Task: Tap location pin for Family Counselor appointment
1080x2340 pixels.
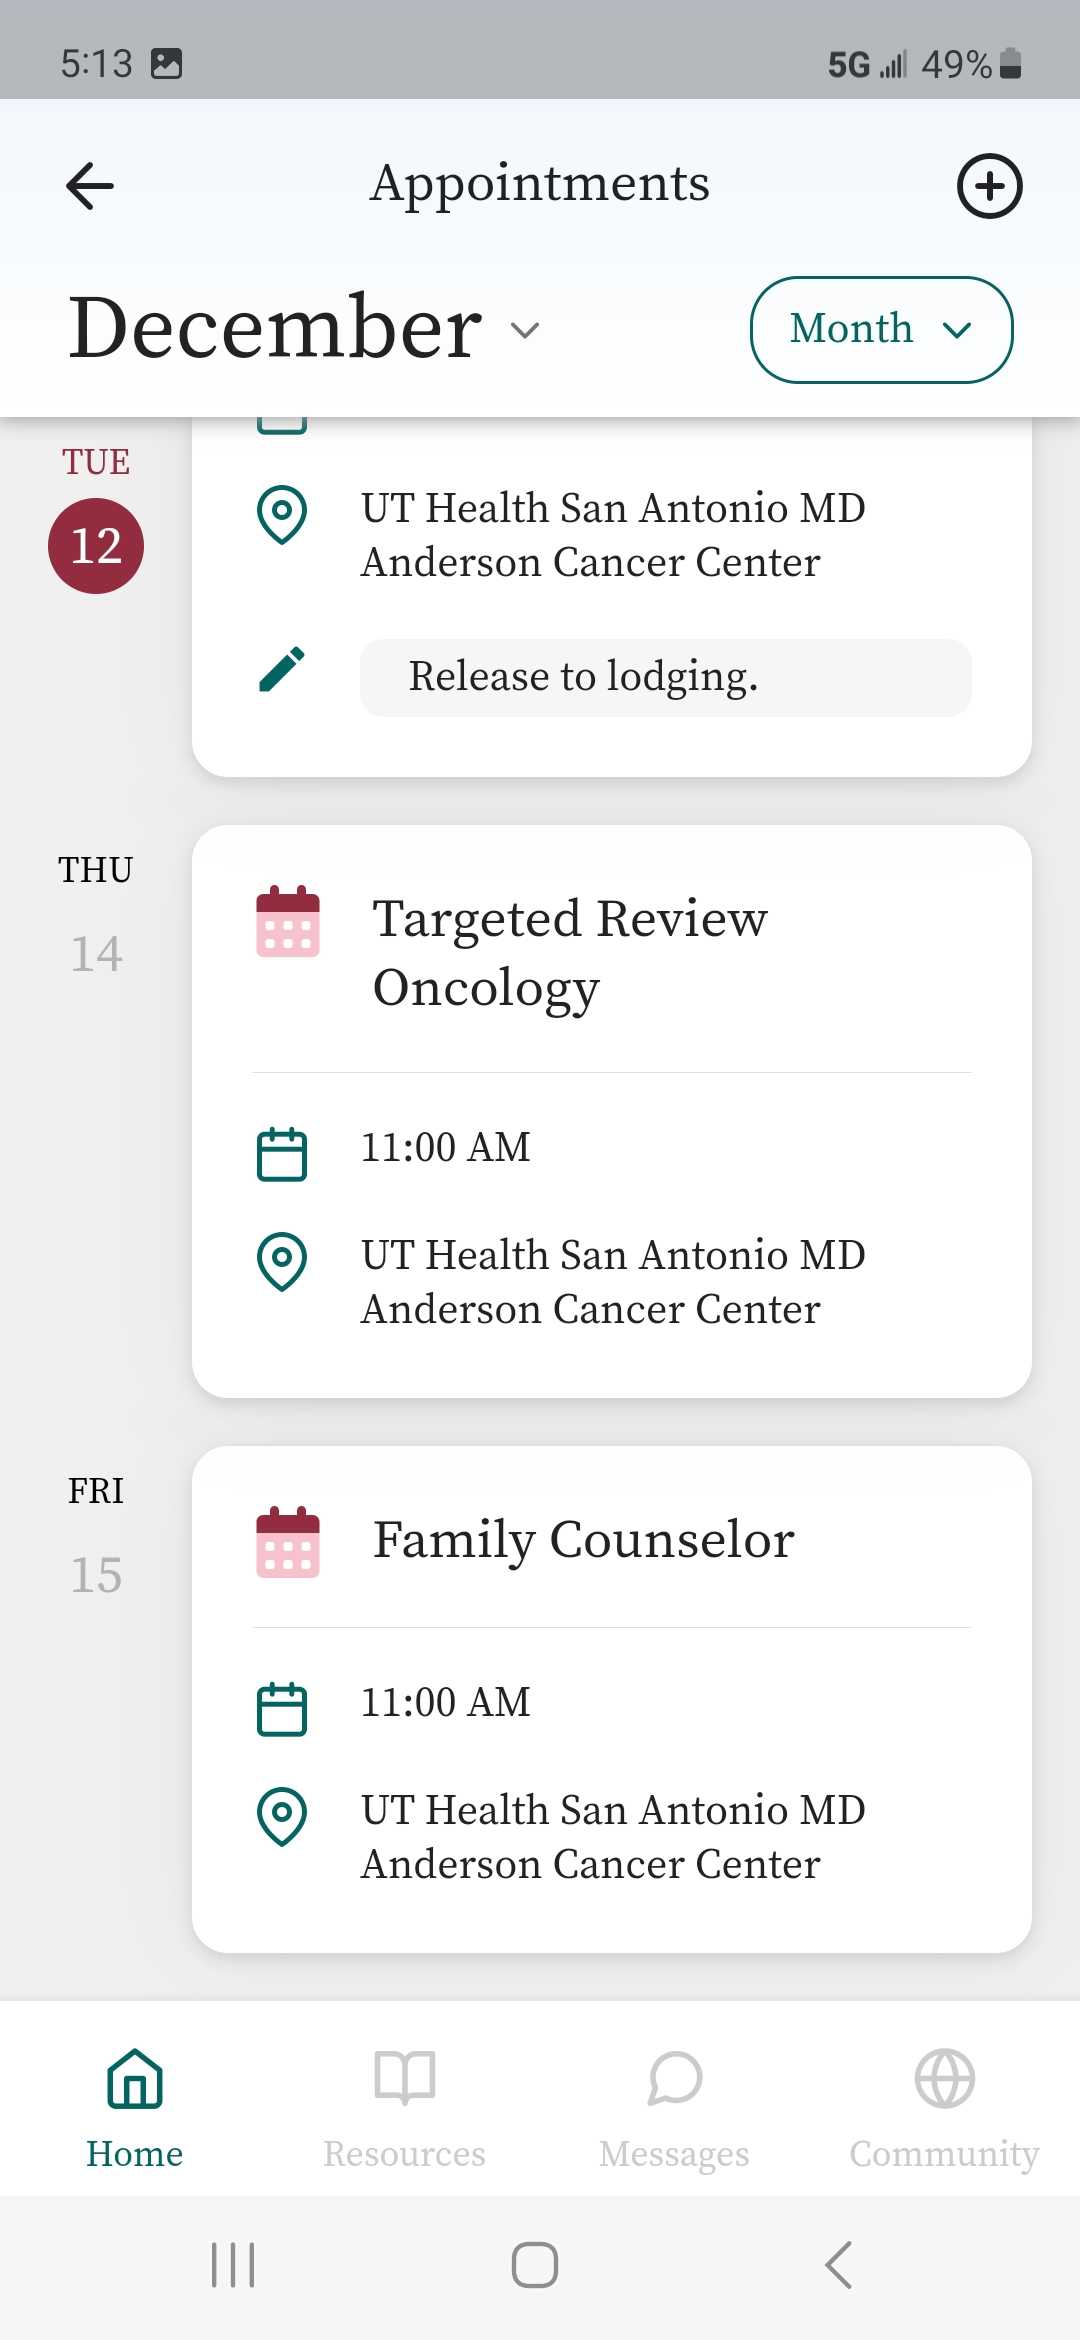Action: tap(282, 1816)
